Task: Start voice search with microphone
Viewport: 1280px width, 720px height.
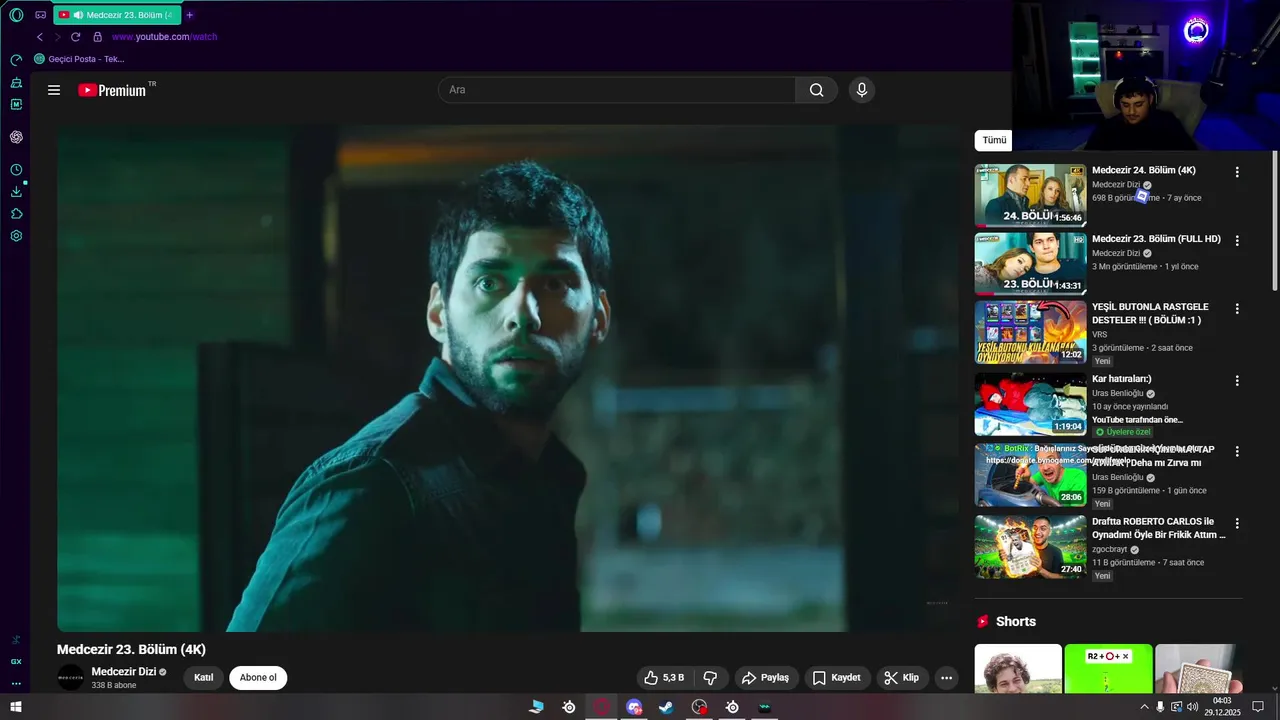Action: coord(862,90)
